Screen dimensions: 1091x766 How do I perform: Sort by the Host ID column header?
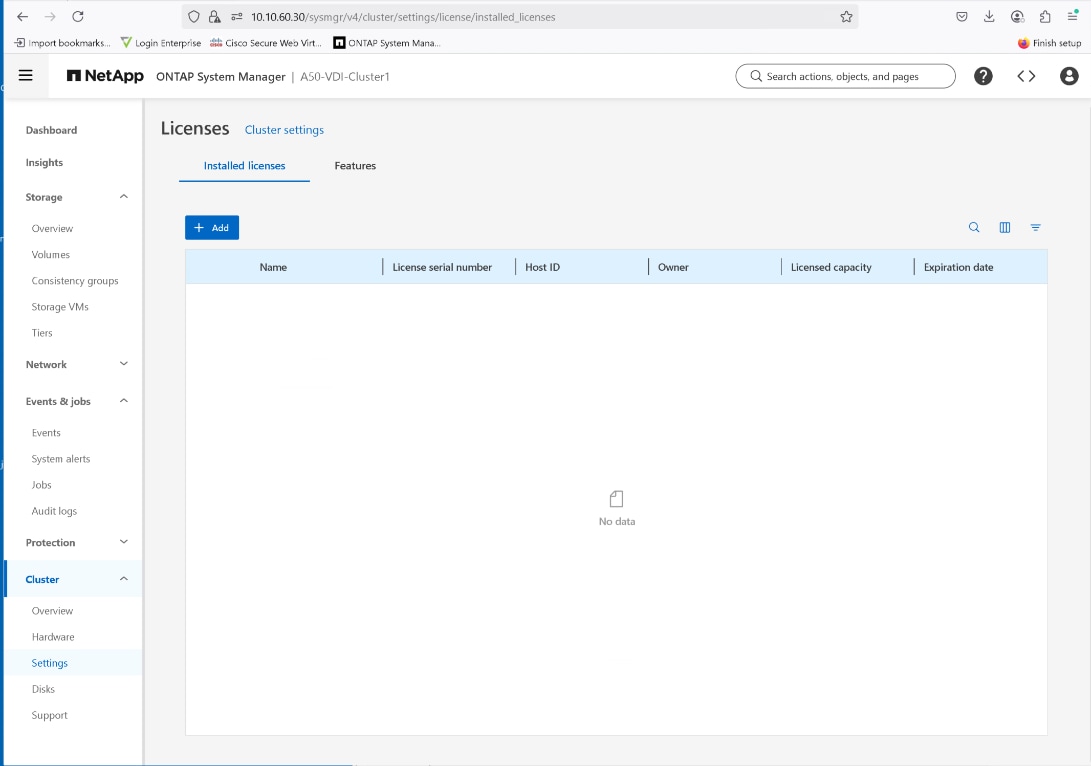coord(542,267)
